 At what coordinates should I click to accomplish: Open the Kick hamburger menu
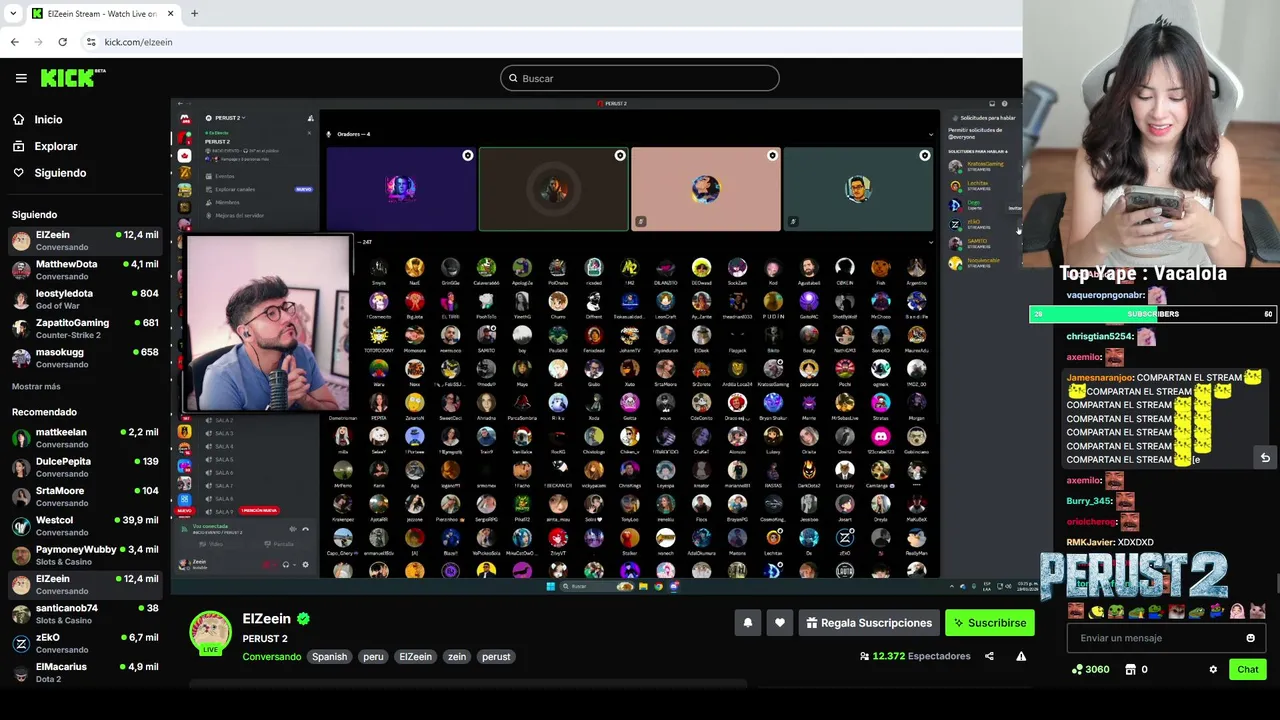coord(20,78)
